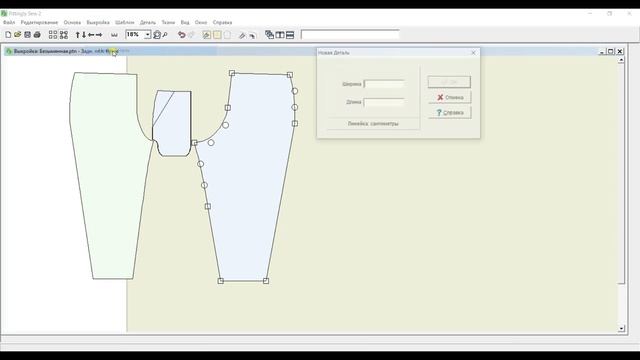This screenshot has width=640, height=360.
Task: Open file with the folder toolbar icon
Action: (18, 35)
